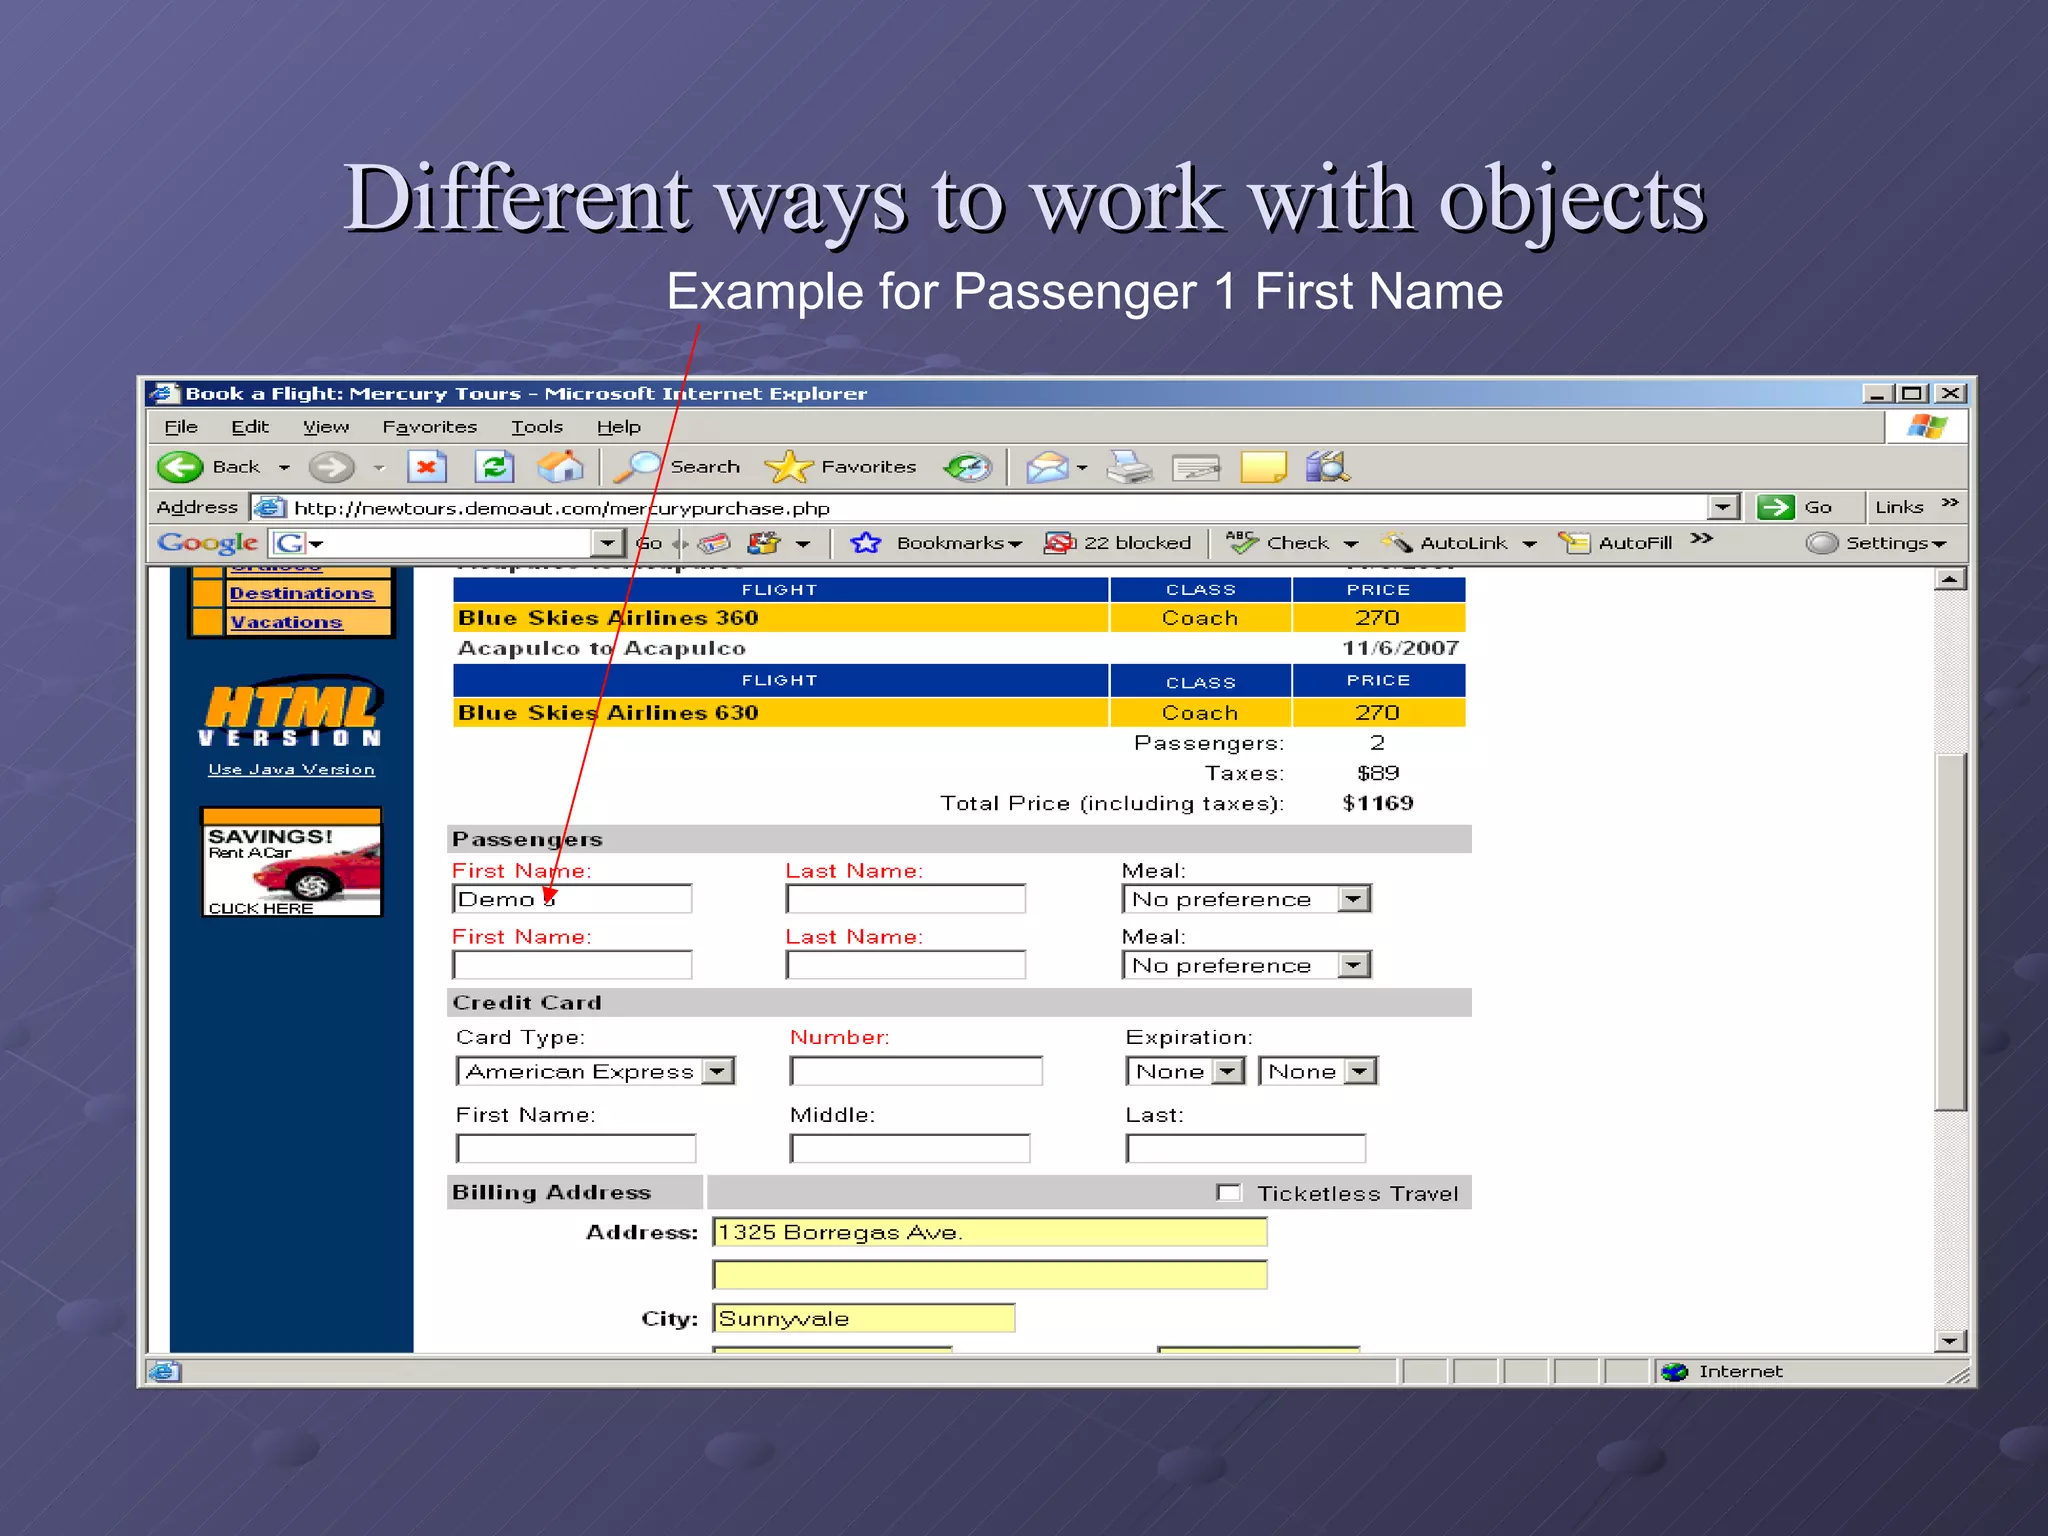The height and width of the screenshot is (1536, 2048).
Task: Click the yellow Discuss note icon
Action: point(1264,467)
